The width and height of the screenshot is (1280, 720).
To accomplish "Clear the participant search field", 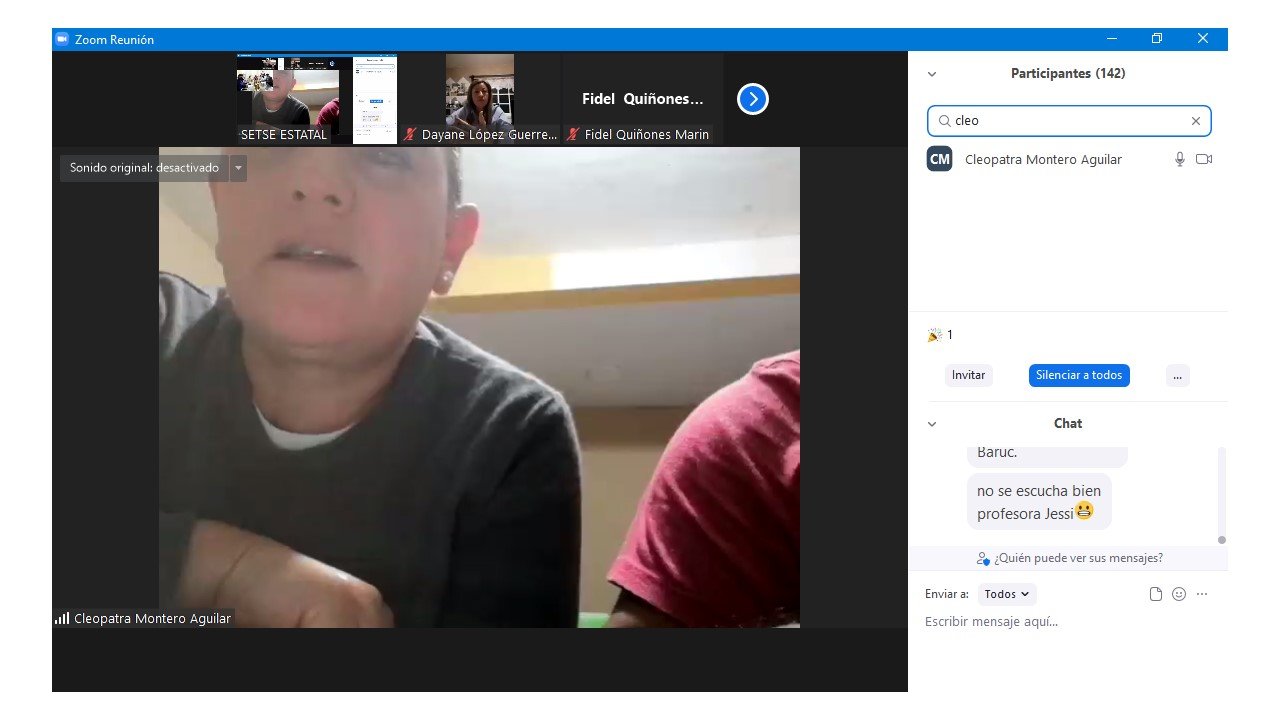I will (x=1195, y=121).
